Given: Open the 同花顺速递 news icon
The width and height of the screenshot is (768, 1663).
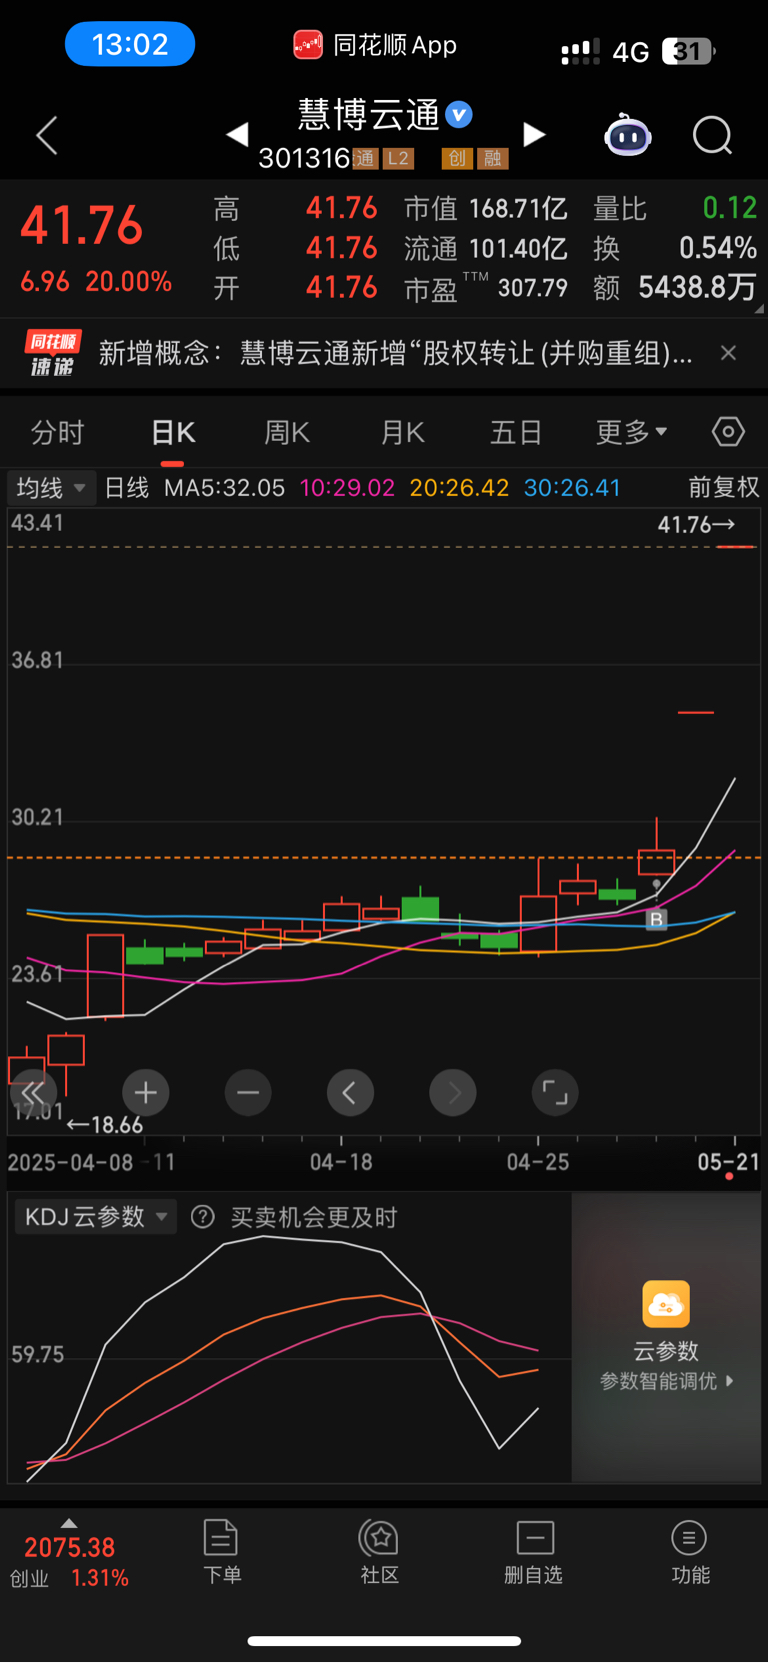Looking at the screenshot, I should (x=52, y=354).
